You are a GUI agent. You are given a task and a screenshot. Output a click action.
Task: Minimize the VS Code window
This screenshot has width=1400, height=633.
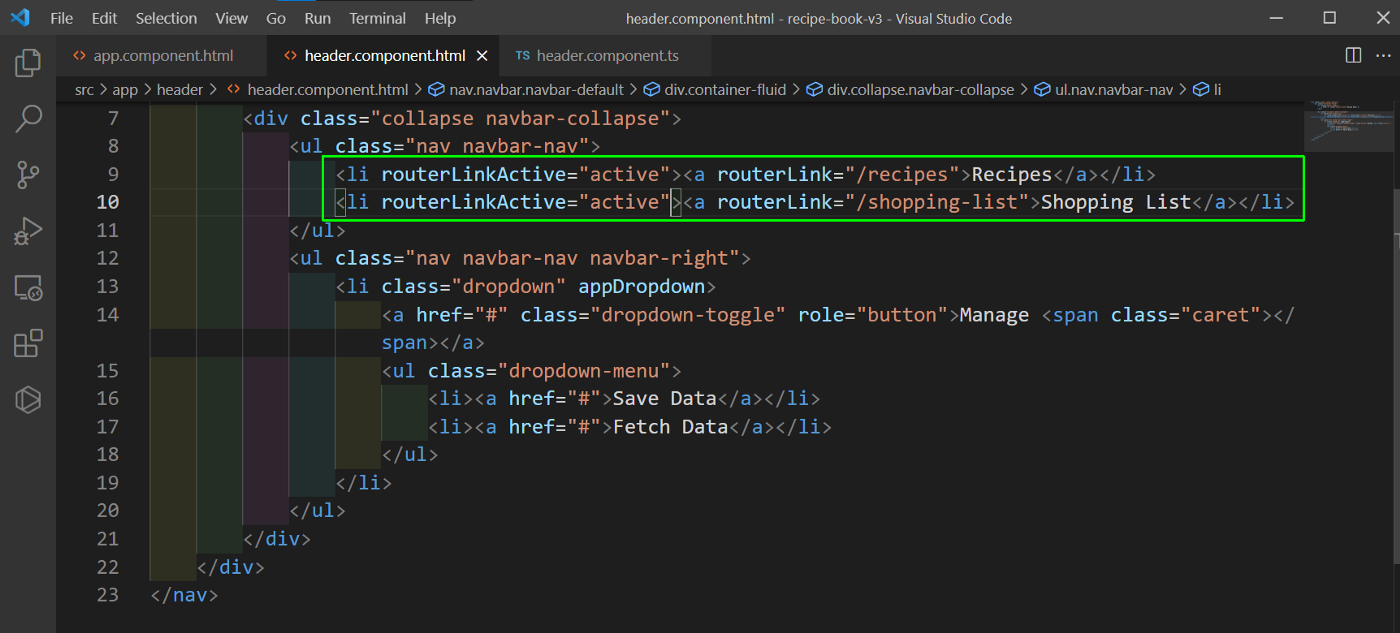[x=1275, y=18]
